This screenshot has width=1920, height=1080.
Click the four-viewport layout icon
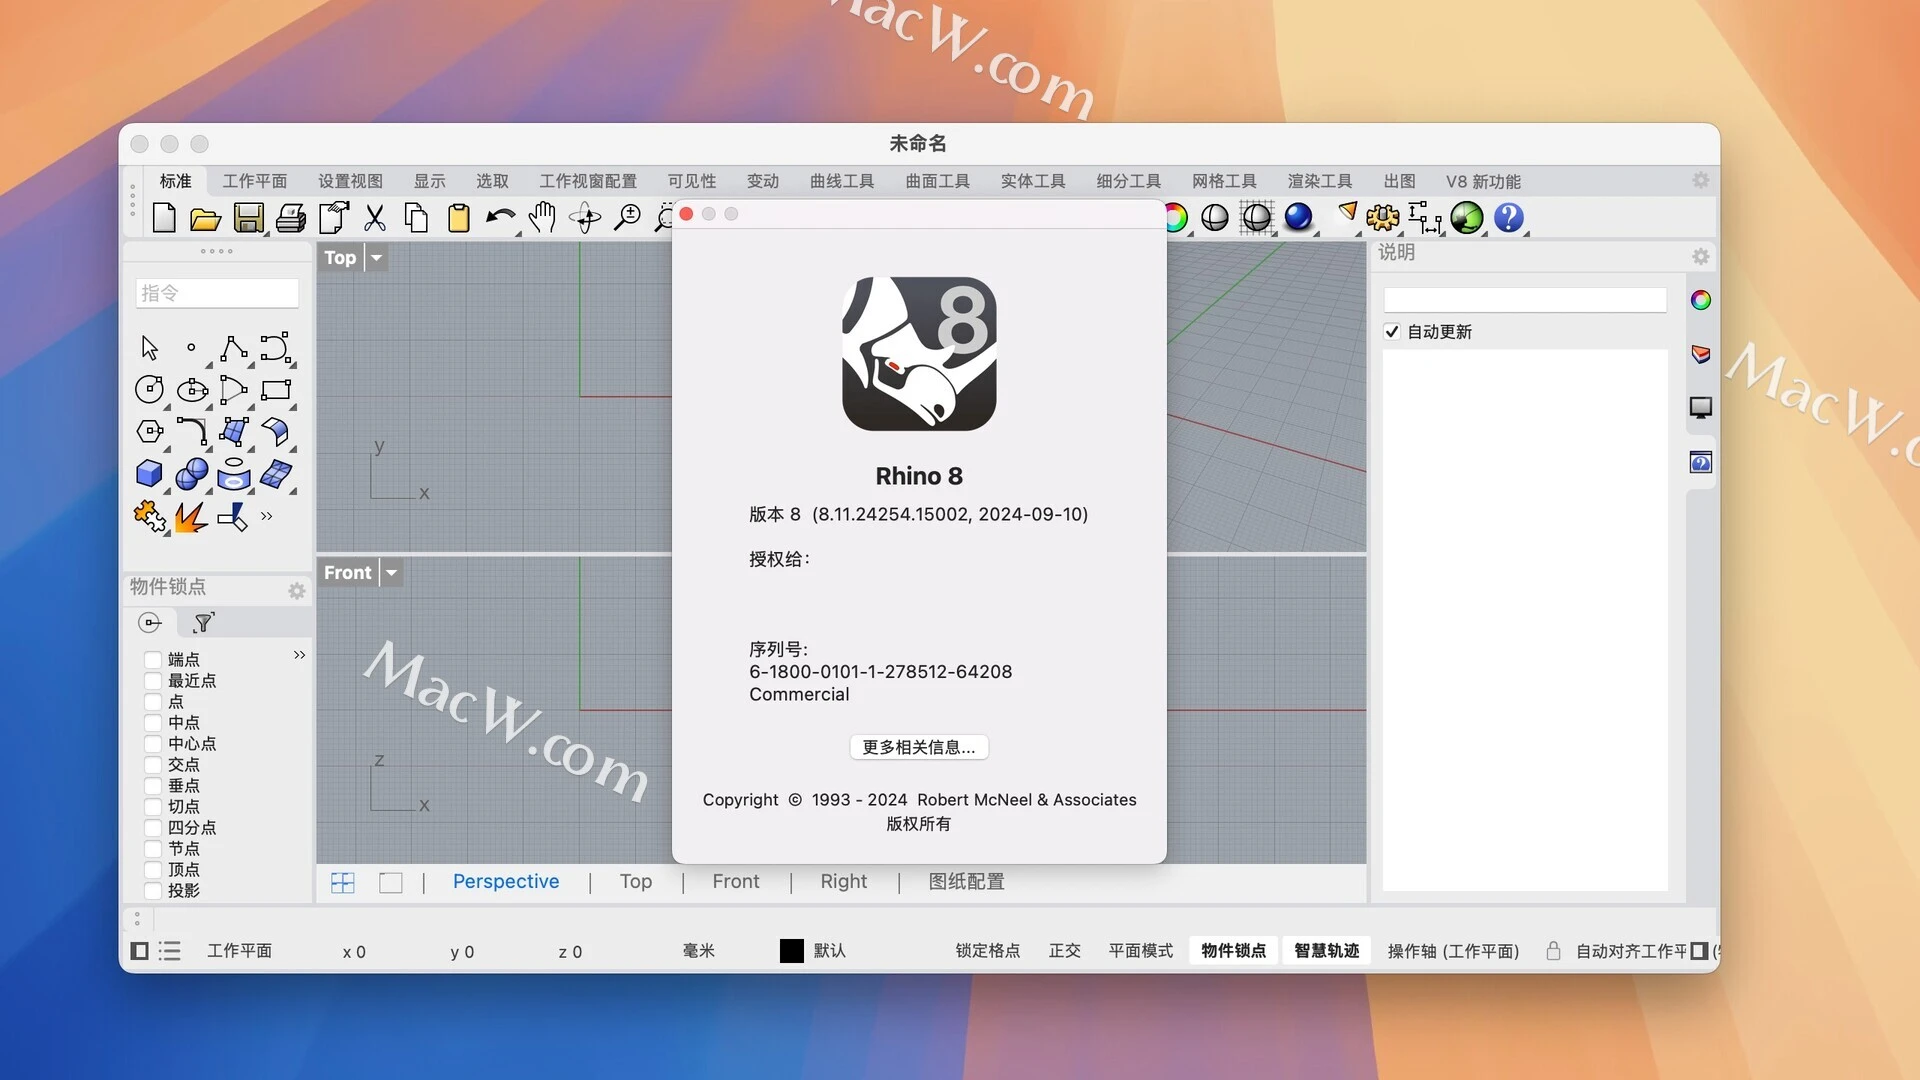[343, 883]
